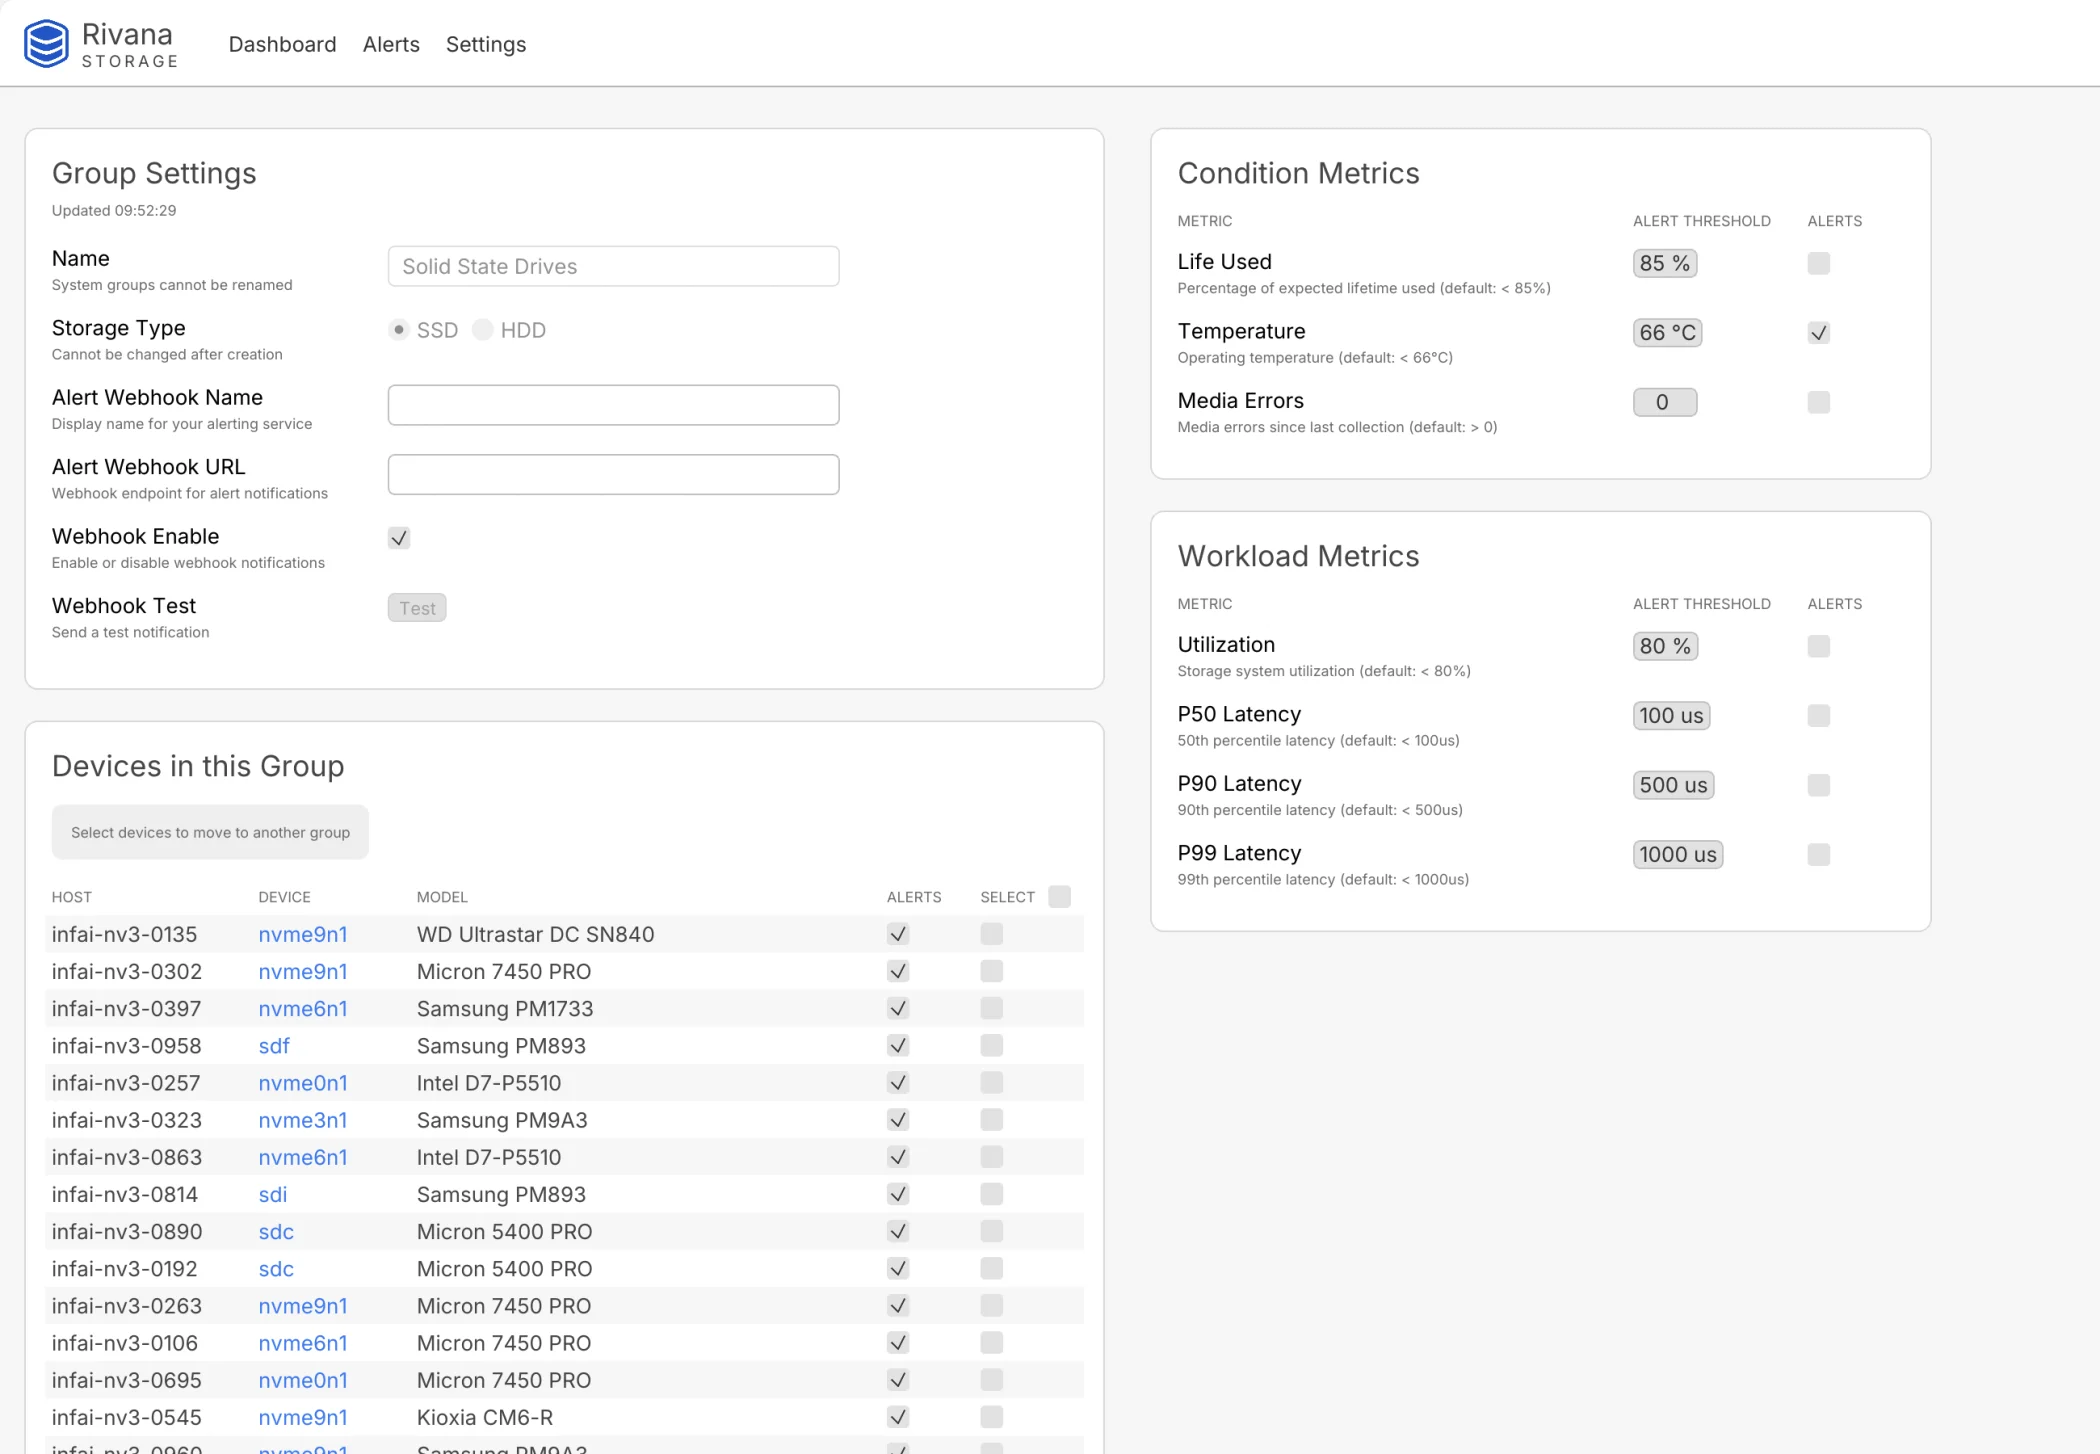Open the Alerts menu item
Image resolution: width=2100 pixels, height=1454 pixels.
click(391, 44)
